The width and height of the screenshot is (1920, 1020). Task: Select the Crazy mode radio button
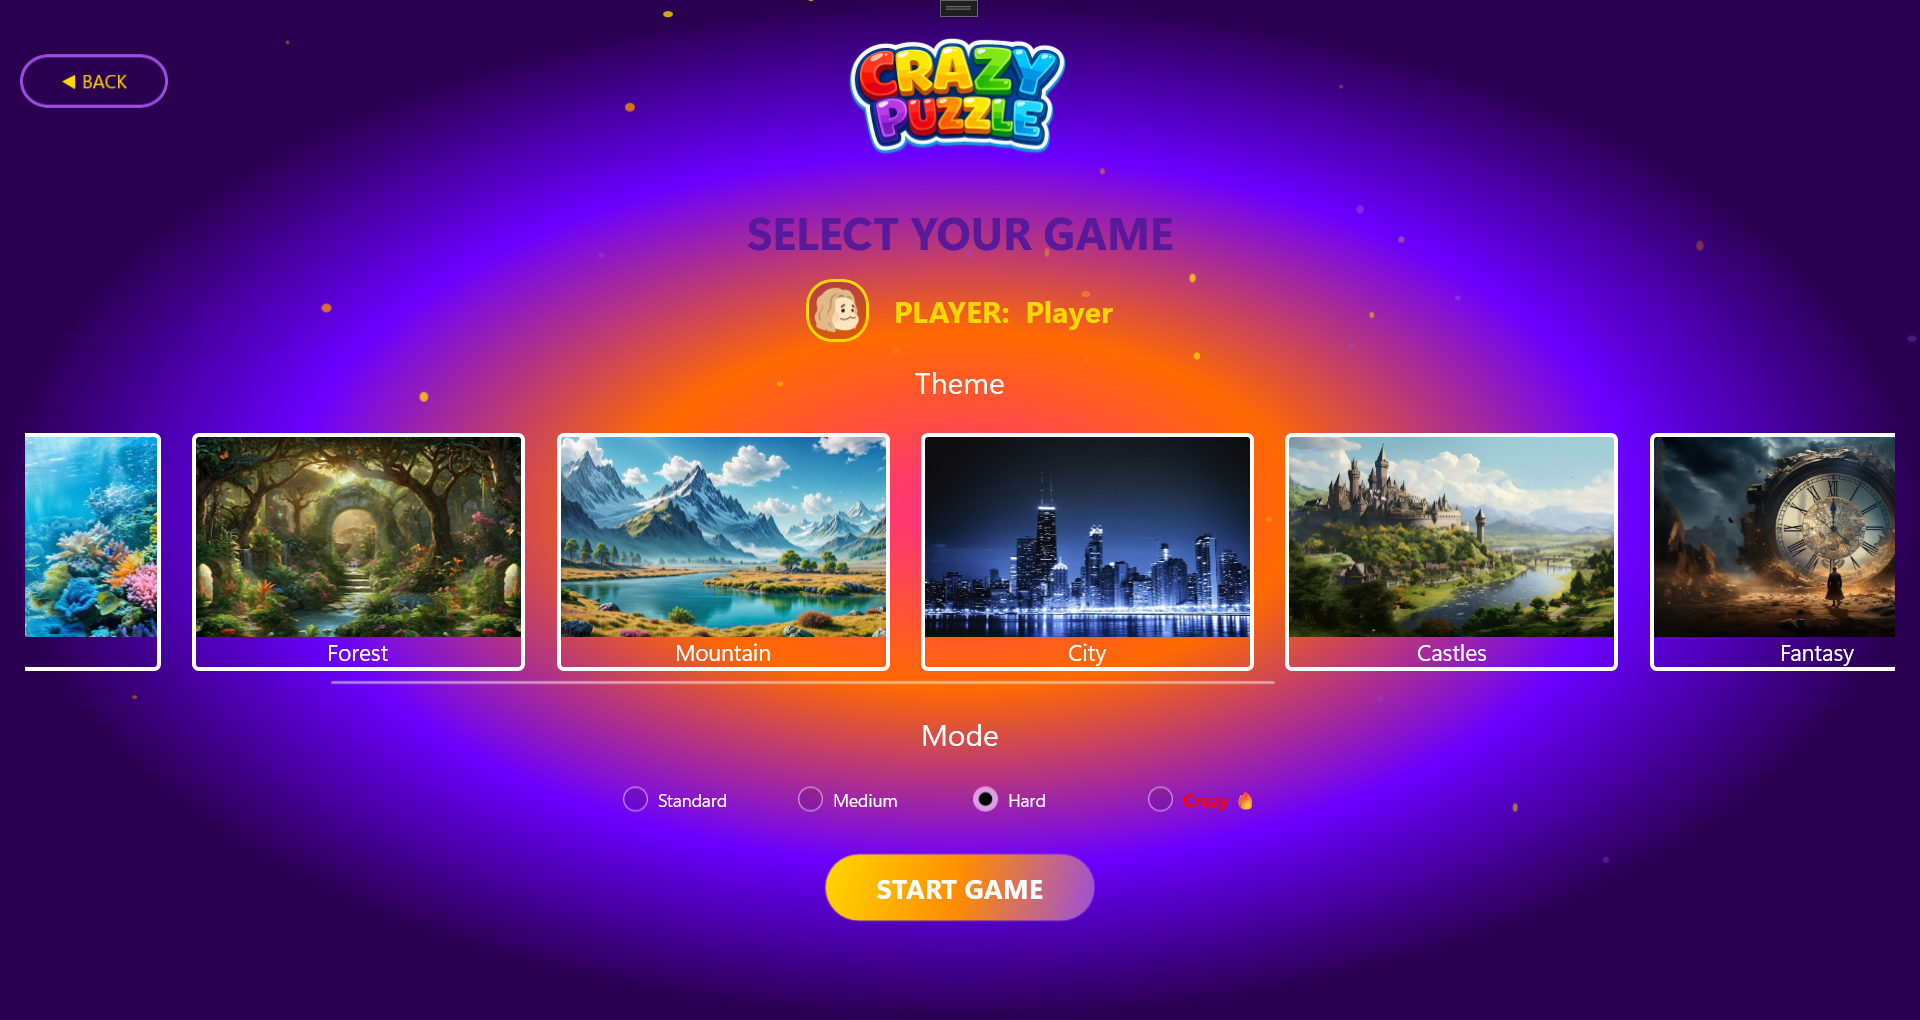click(1160, 799)
